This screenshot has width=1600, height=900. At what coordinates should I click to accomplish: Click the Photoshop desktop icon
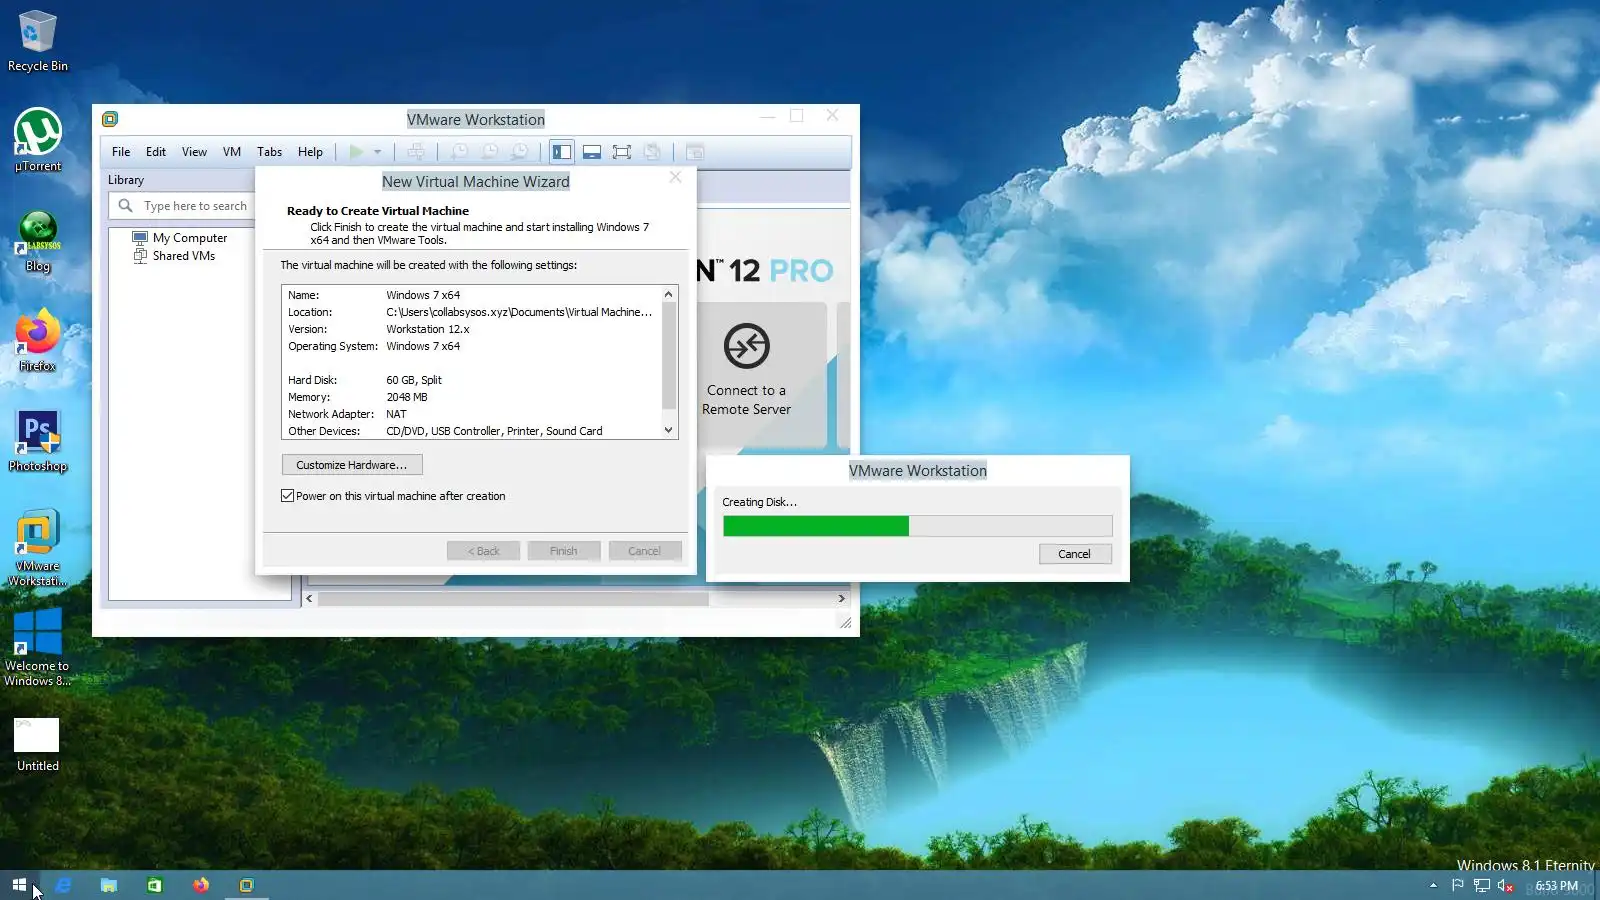(x=38, y=441)
